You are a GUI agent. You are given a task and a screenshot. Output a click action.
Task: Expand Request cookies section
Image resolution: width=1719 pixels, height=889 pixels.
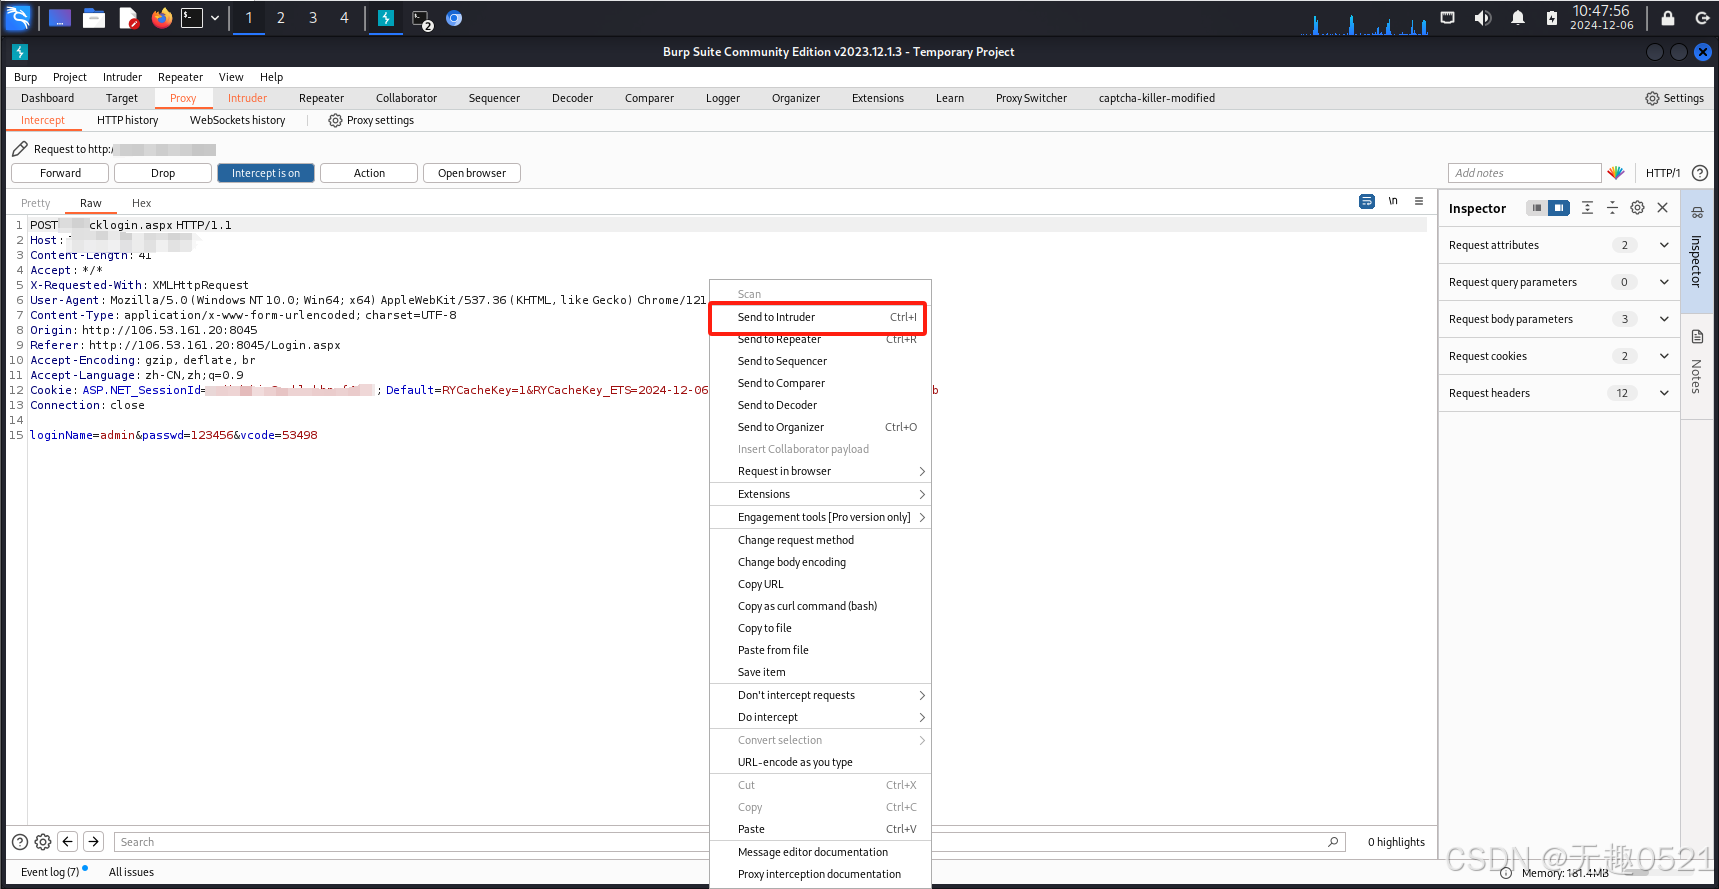pyautogui.click(x=1664, y=356)
